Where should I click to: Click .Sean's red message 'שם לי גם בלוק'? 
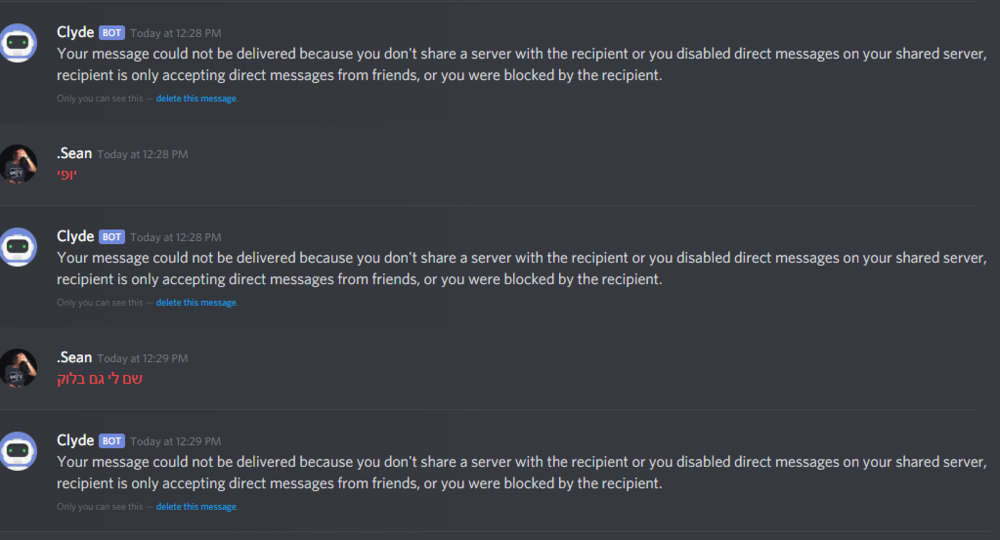(x=100, y=379)
